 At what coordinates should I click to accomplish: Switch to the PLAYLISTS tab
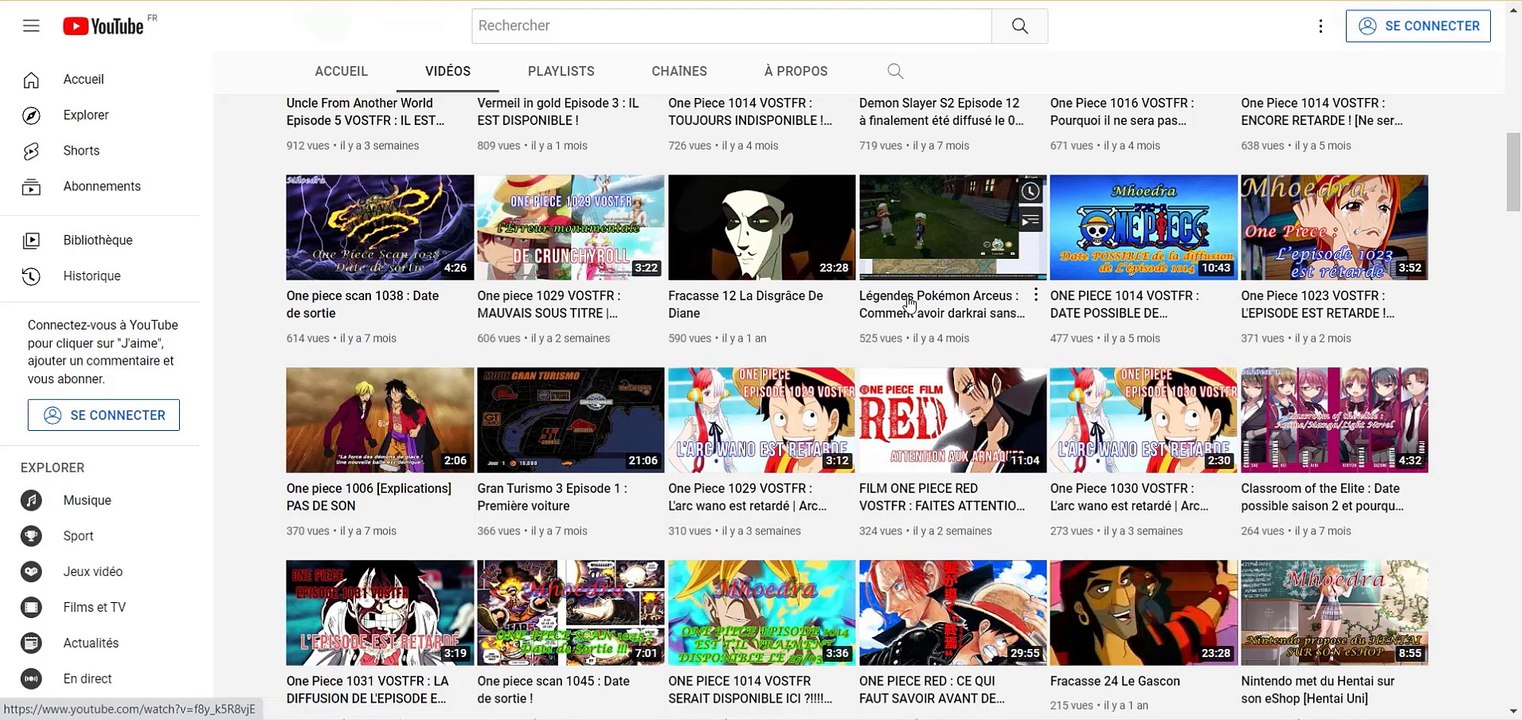click(x=561, y=71)
